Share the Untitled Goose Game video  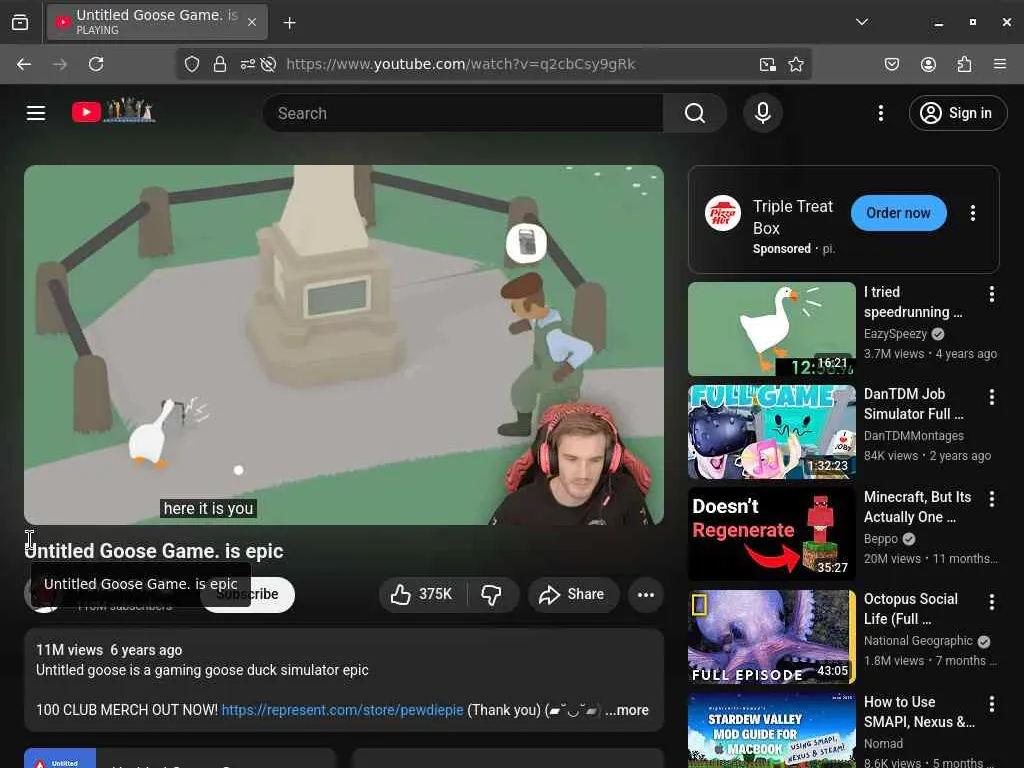click(x=573, y=594)
